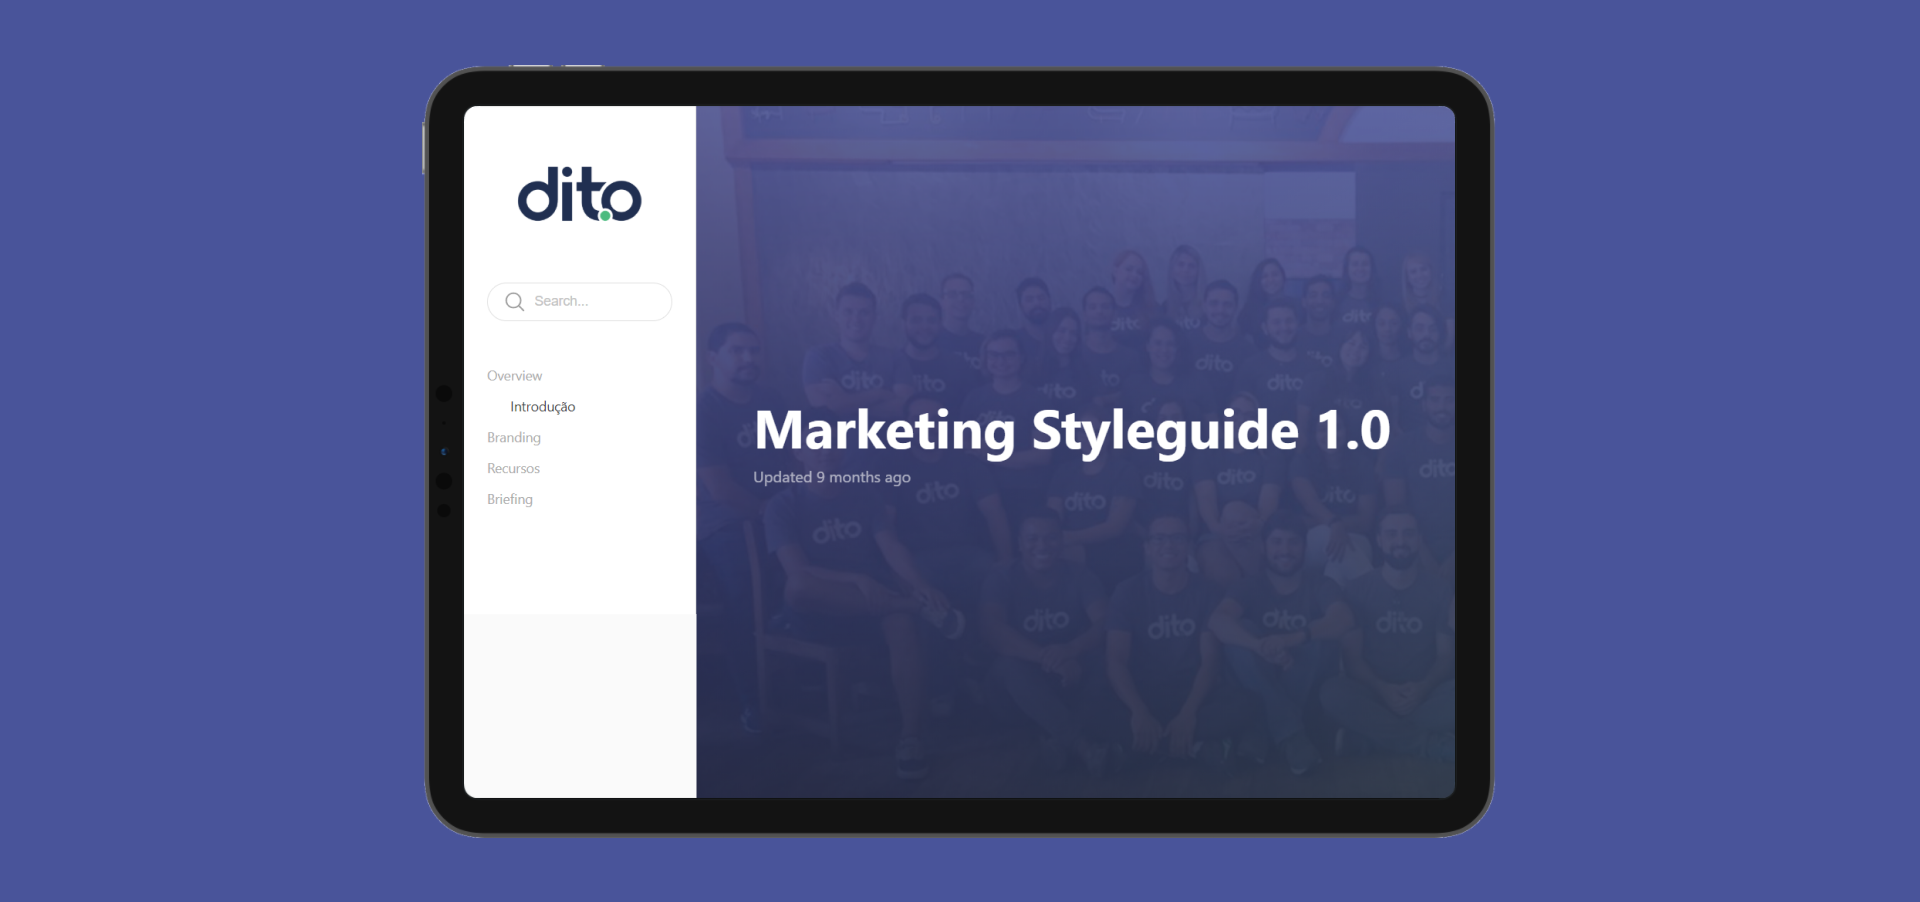Click the dito logo in sidebar
Image resolution: width=1920 pixels, height=902 pixels.
[579, 194]
